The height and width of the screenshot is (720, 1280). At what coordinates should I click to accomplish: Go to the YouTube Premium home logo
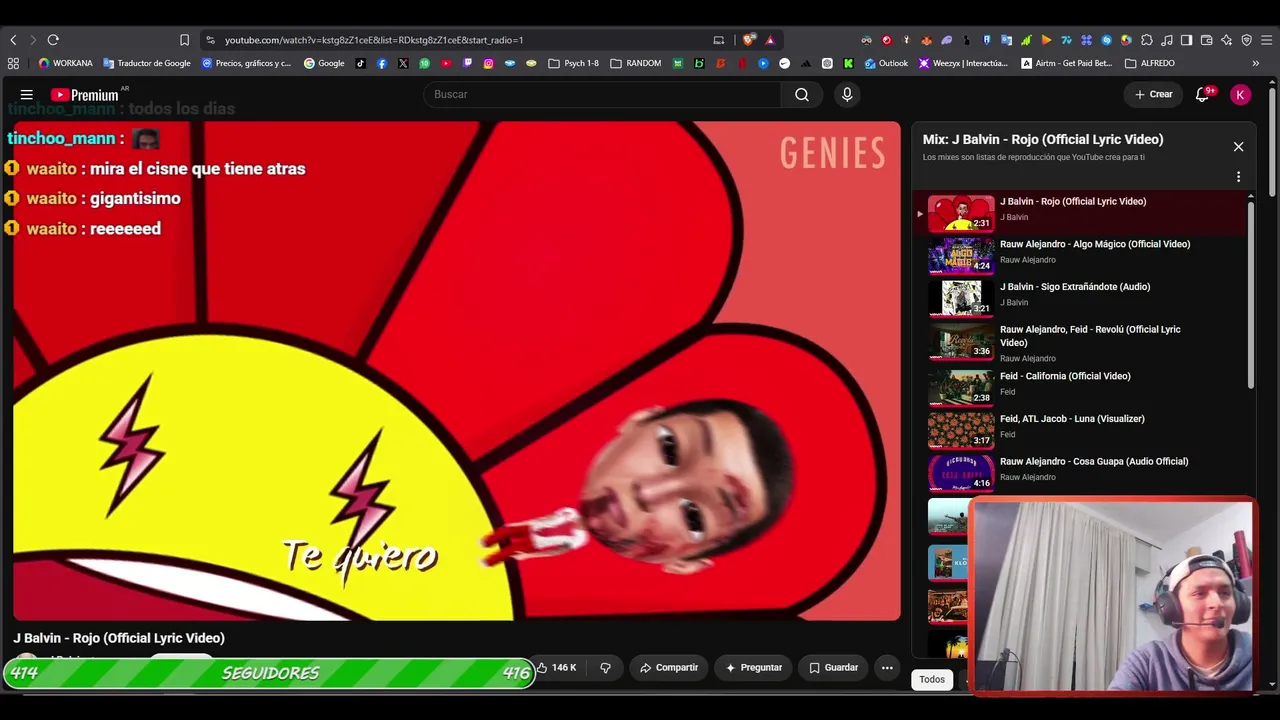[x=85, y=95]
